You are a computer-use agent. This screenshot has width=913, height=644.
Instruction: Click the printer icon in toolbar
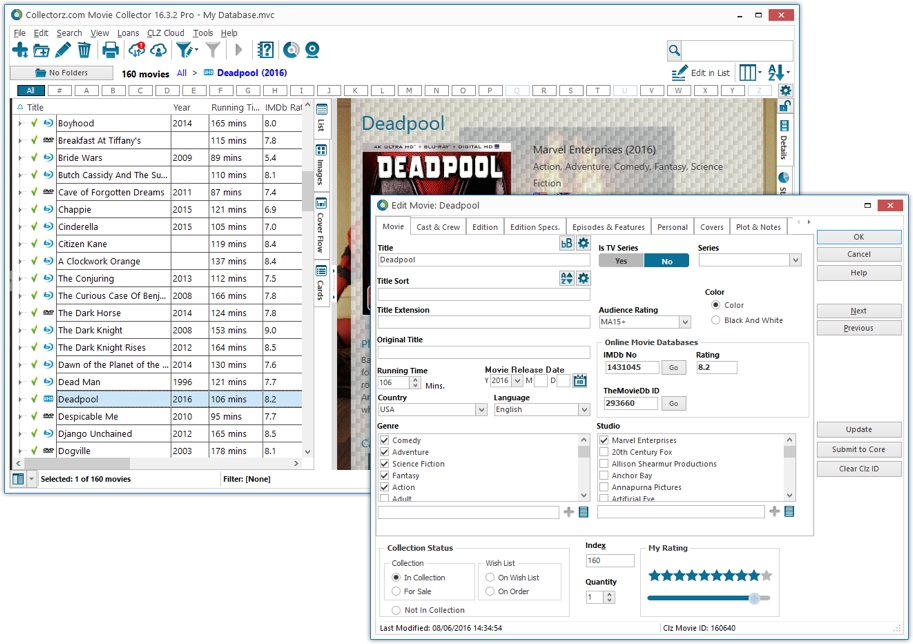click(x=110, y=50)
